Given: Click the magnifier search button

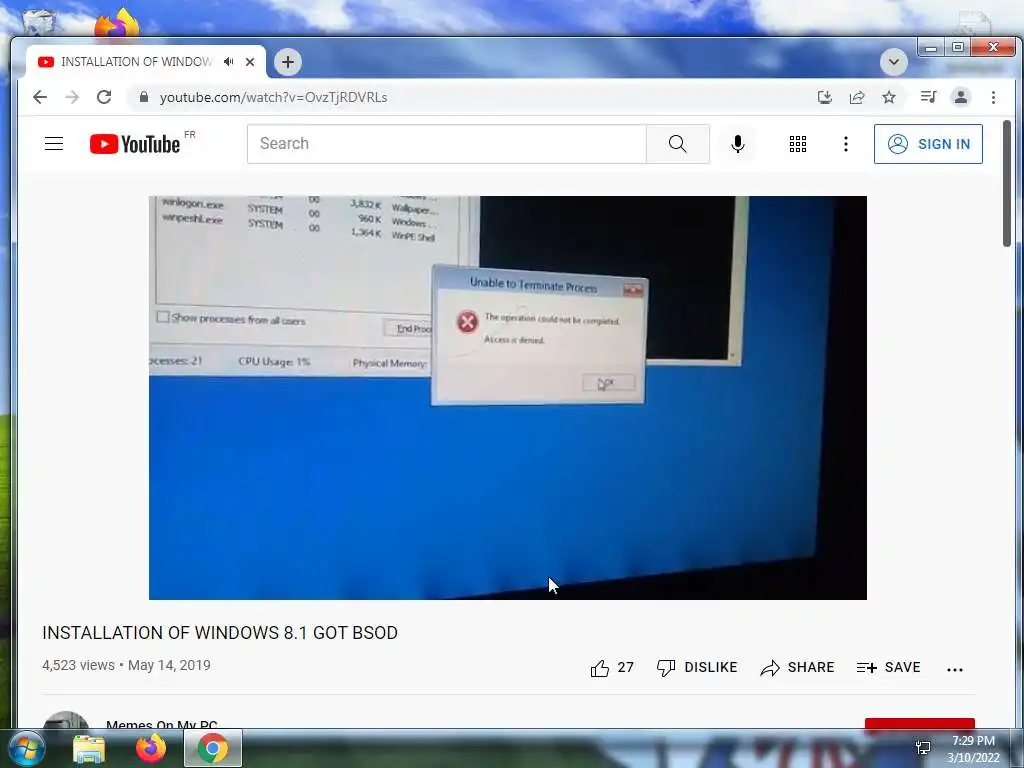Looking at the screenshot, I should [678, 144].
